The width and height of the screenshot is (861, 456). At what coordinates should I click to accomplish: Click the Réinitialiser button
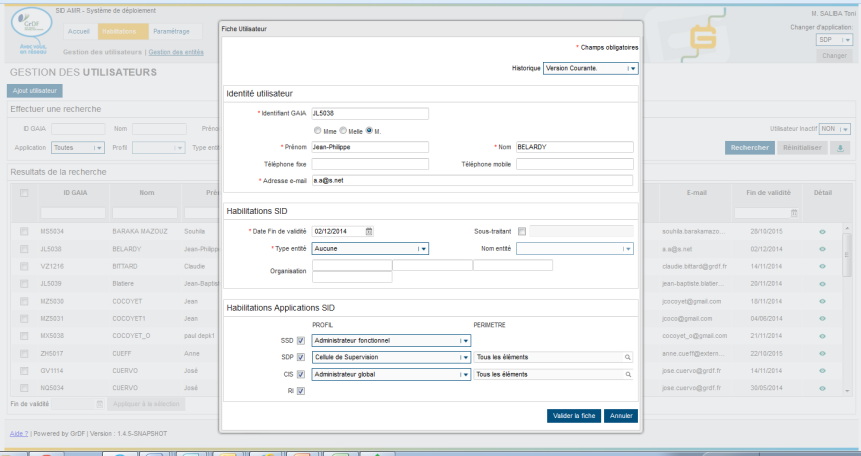pos(802,148)
